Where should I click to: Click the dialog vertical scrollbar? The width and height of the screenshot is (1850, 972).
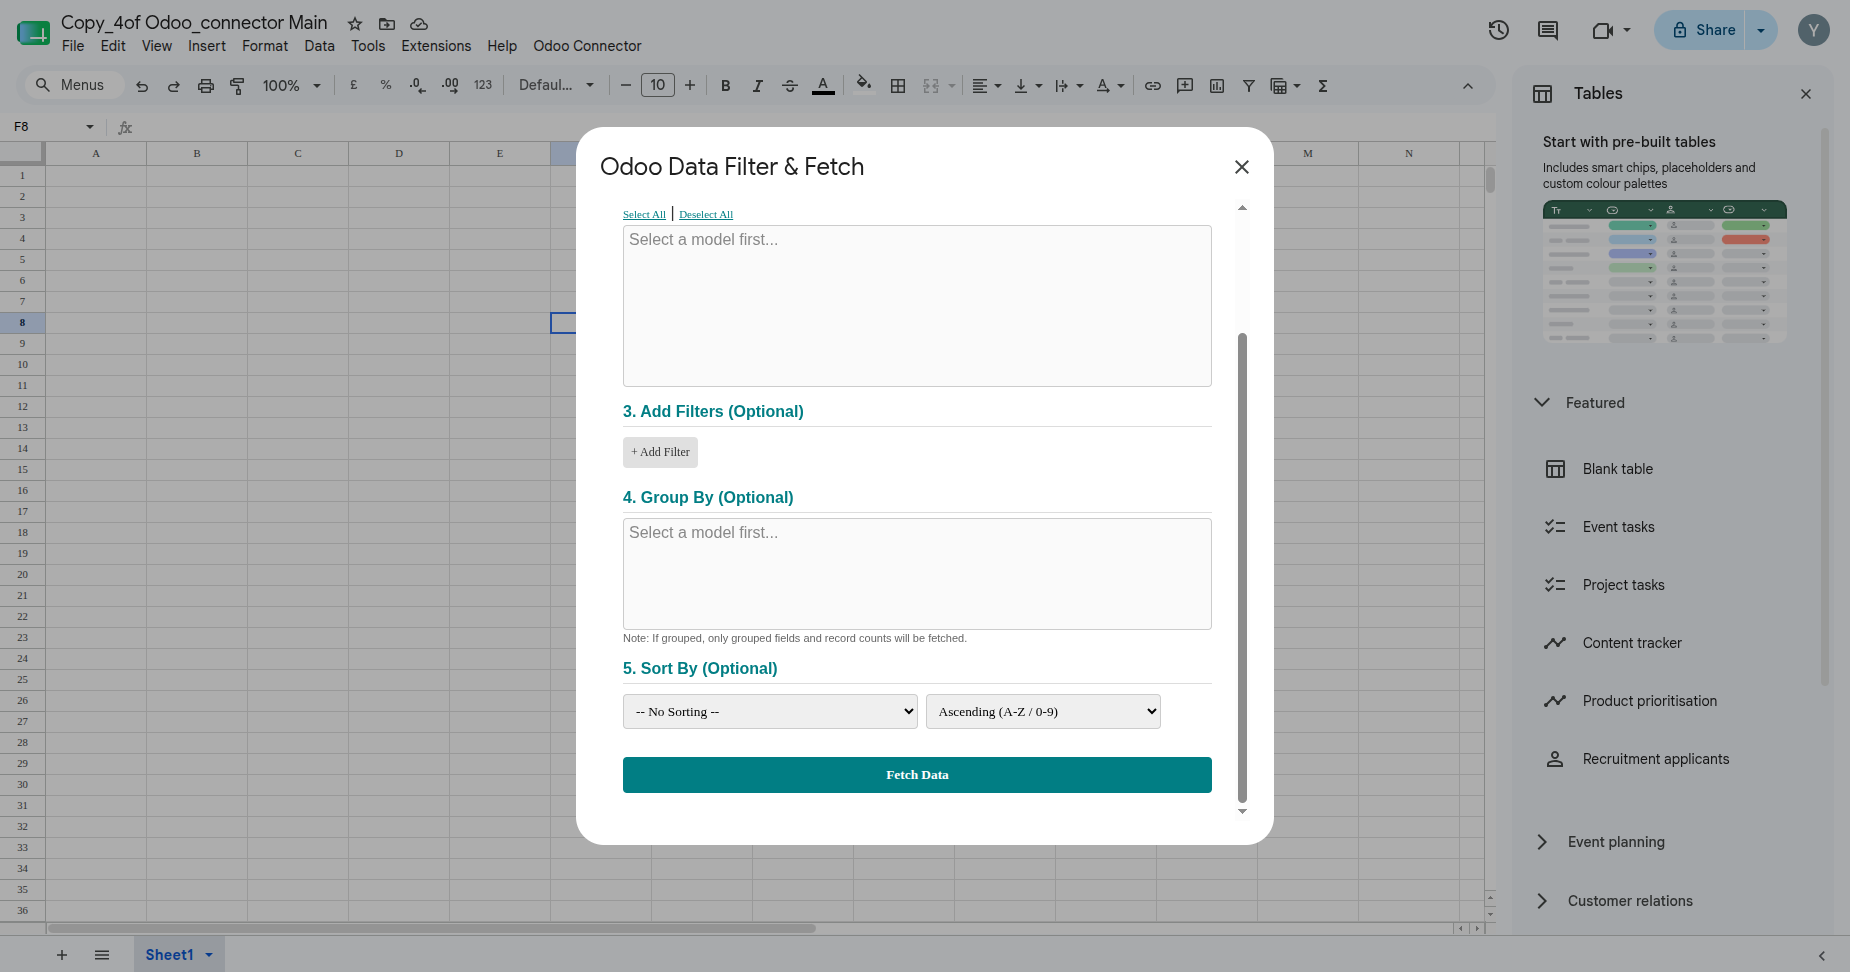pyautogui.click(x=1242, y=567)
